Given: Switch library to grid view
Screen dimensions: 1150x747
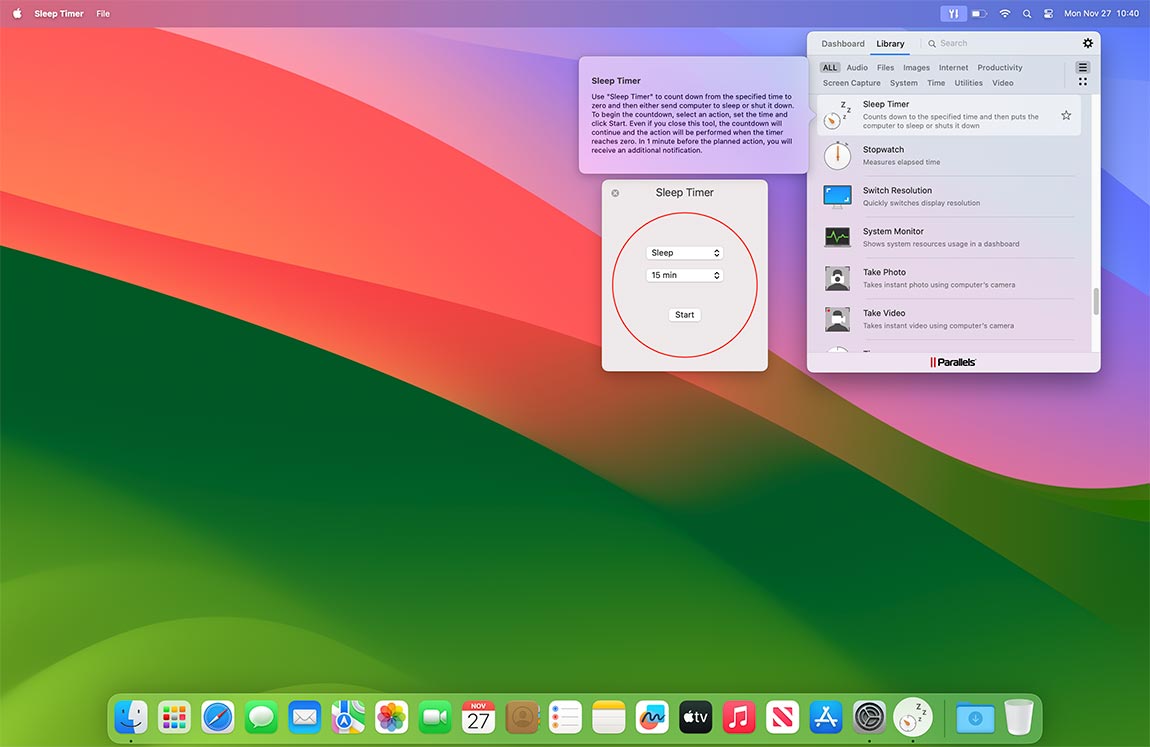Looking at the screenshot, I should coord(1082,82).
